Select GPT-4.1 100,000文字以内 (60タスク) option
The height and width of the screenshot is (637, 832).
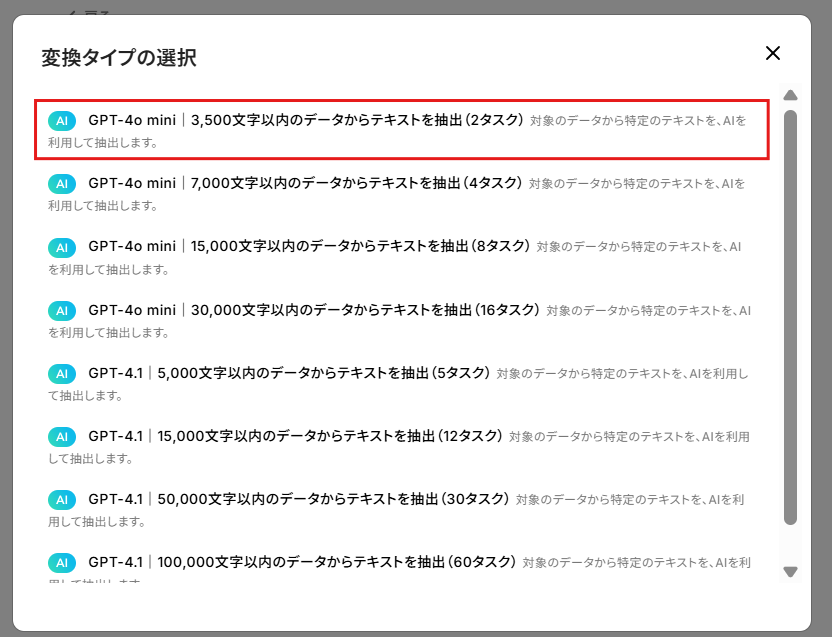[x=402, y=567]
